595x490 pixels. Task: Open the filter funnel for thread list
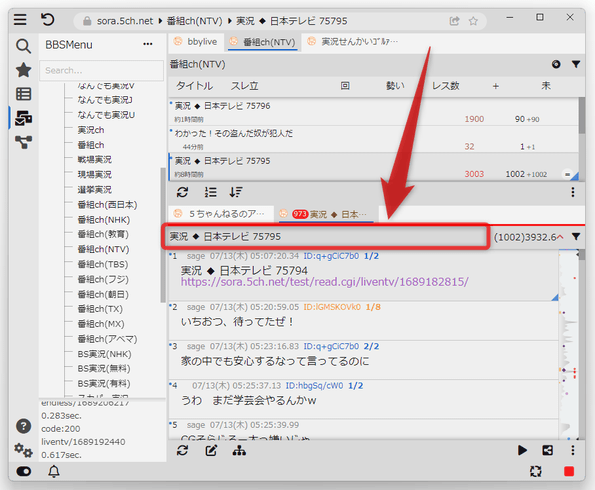(576, 65)
